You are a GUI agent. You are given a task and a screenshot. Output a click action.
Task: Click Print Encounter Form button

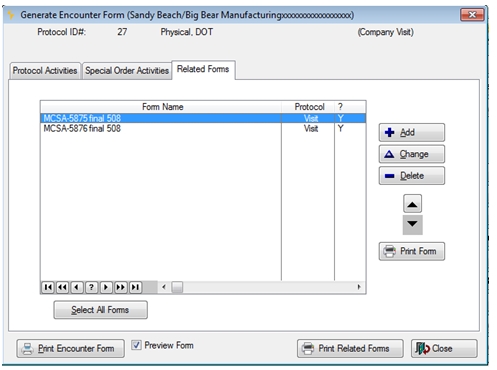pos(70,349)
